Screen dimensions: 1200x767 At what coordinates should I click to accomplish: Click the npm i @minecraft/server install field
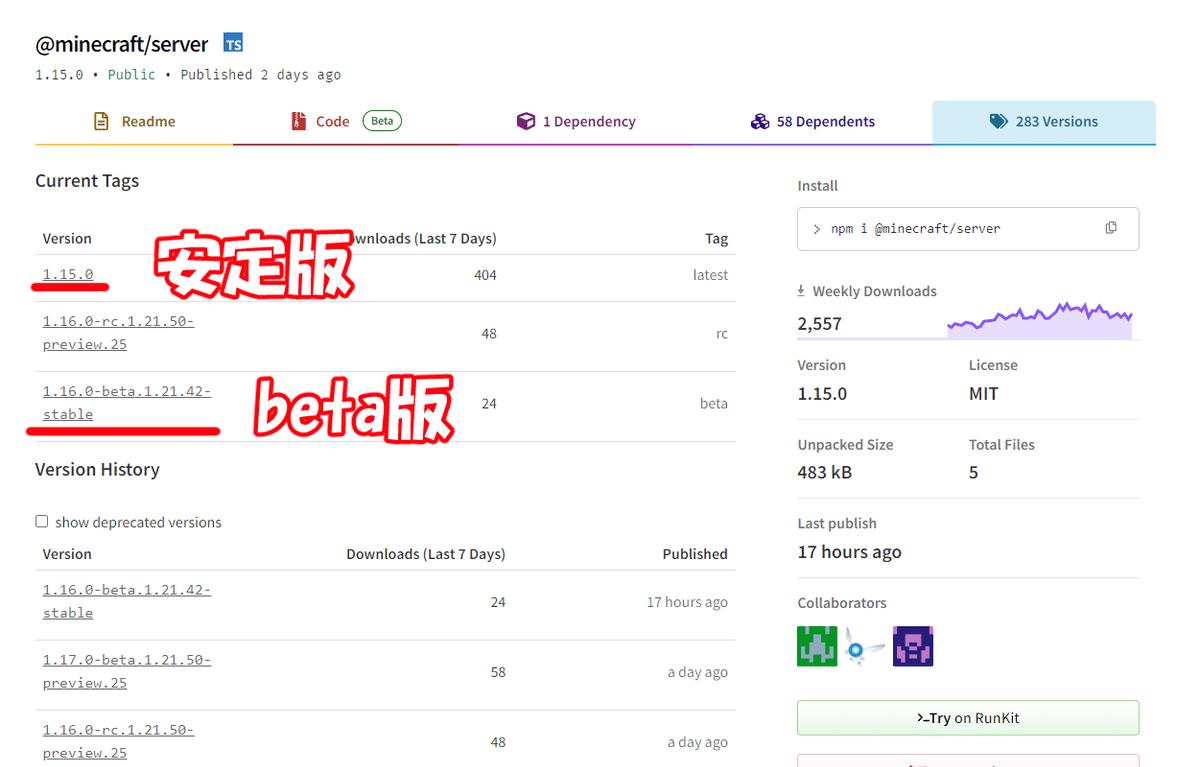point(968,229)
